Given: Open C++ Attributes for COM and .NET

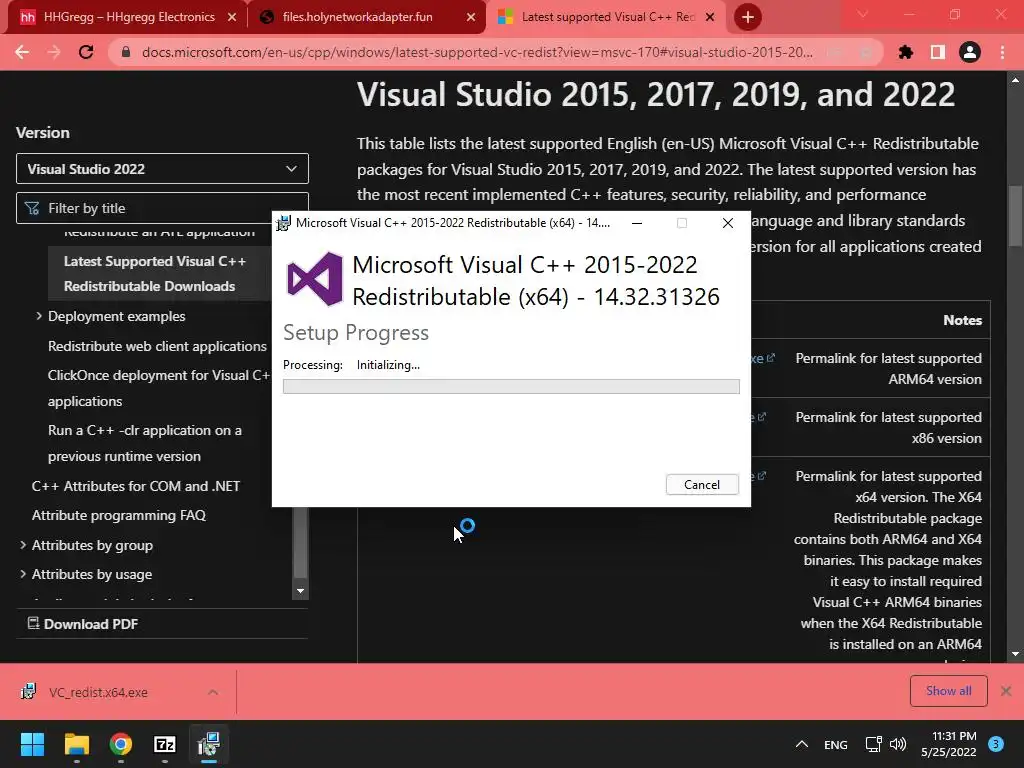Looking at the screenshot, I should coord(136,486).
